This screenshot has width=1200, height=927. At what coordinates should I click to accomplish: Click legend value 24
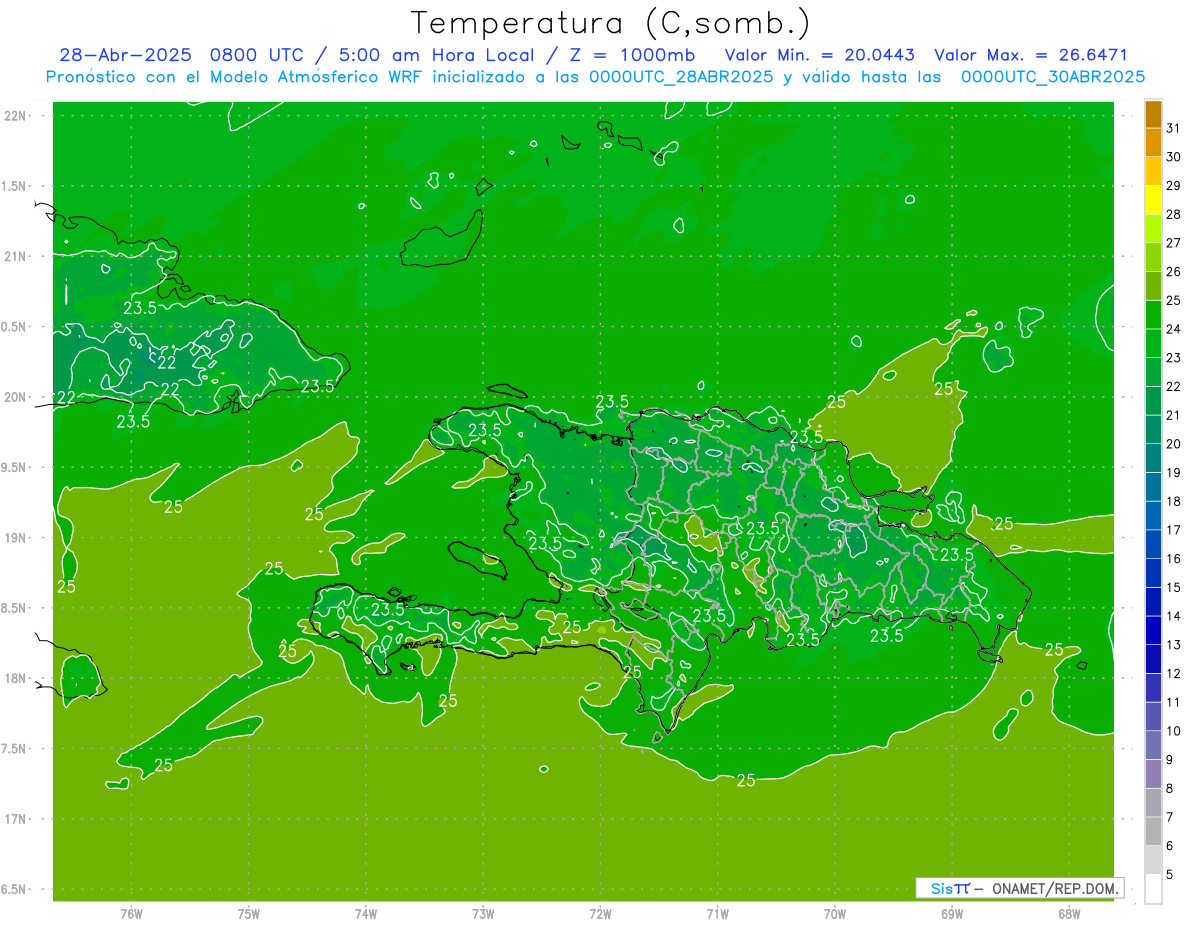tap(1173, 329)
